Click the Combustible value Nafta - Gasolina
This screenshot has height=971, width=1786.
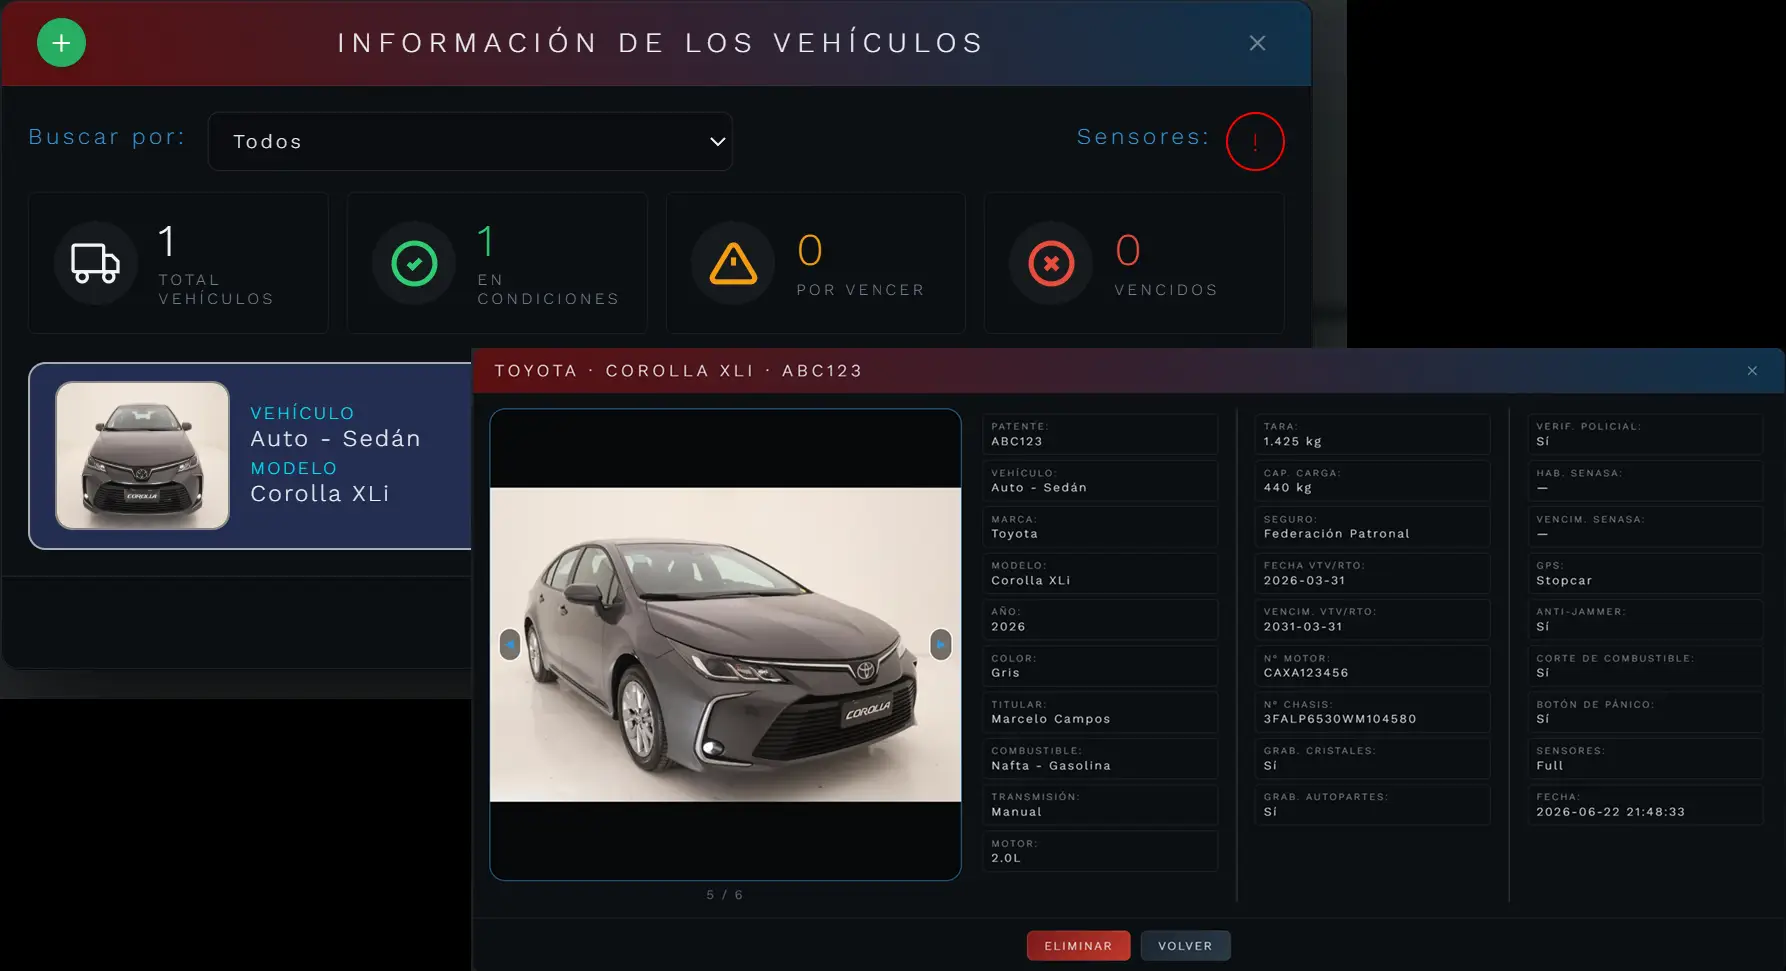click(x=1051, y=766)
